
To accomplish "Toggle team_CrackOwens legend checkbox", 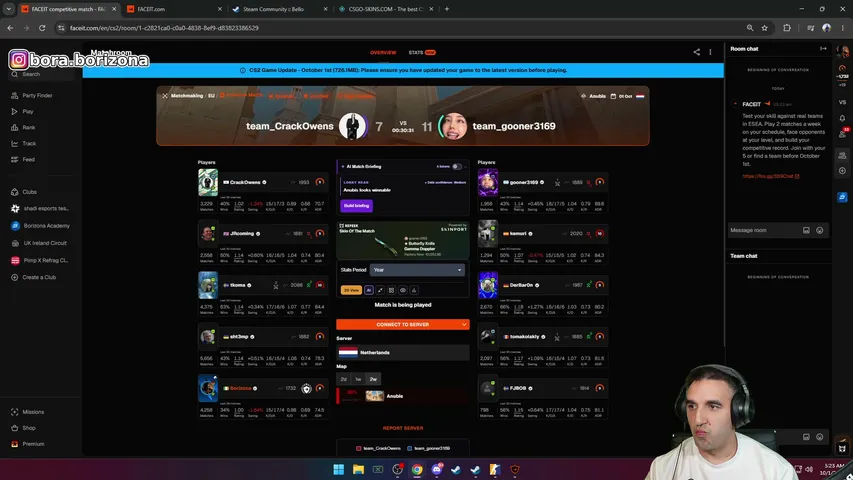I will click(x=358, y=448).
